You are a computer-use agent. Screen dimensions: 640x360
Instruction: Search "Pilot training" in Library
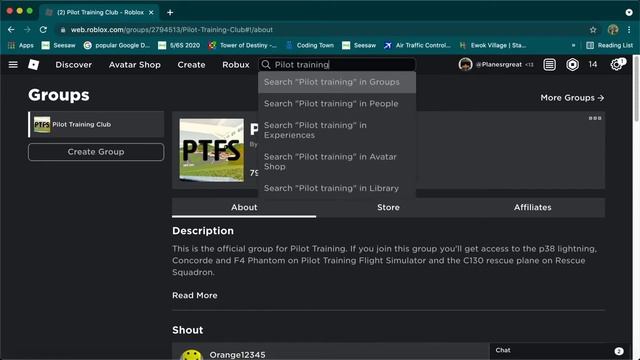[x=337, y=188]
